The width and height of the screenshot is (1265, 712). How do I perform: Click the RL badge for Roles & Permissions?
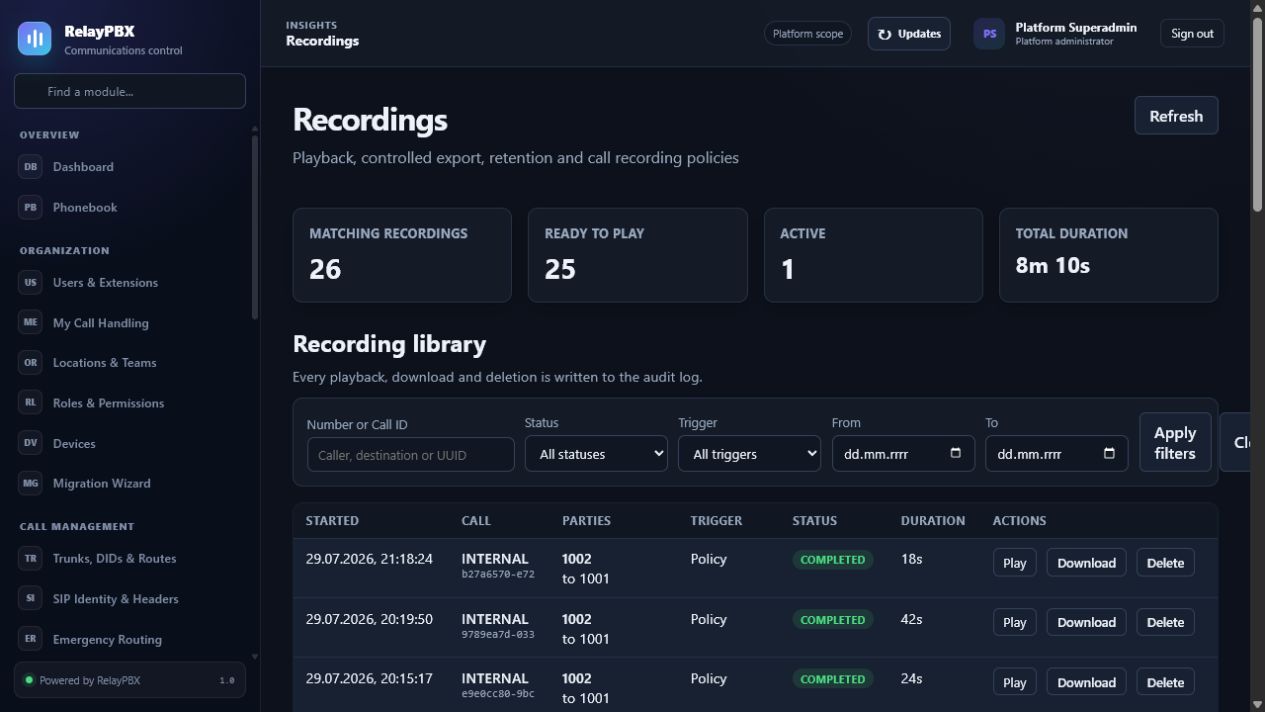click(x=30, y=403)
